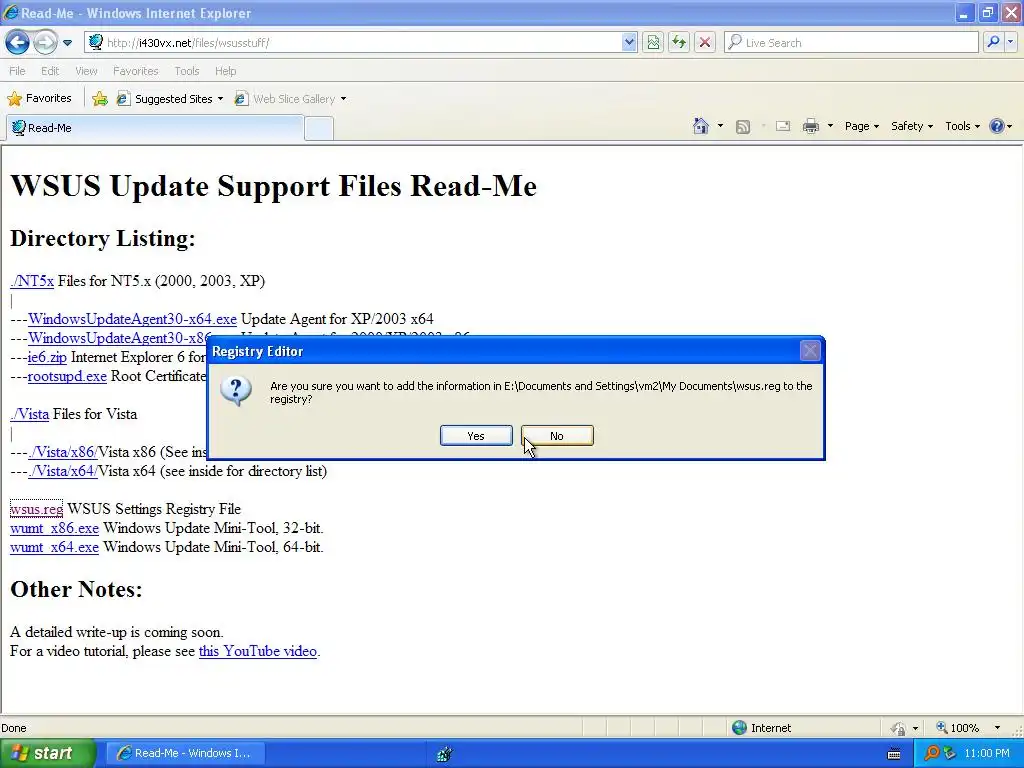
Task: Open the Favorites menu in menu bar
Action: click(135, 71)
